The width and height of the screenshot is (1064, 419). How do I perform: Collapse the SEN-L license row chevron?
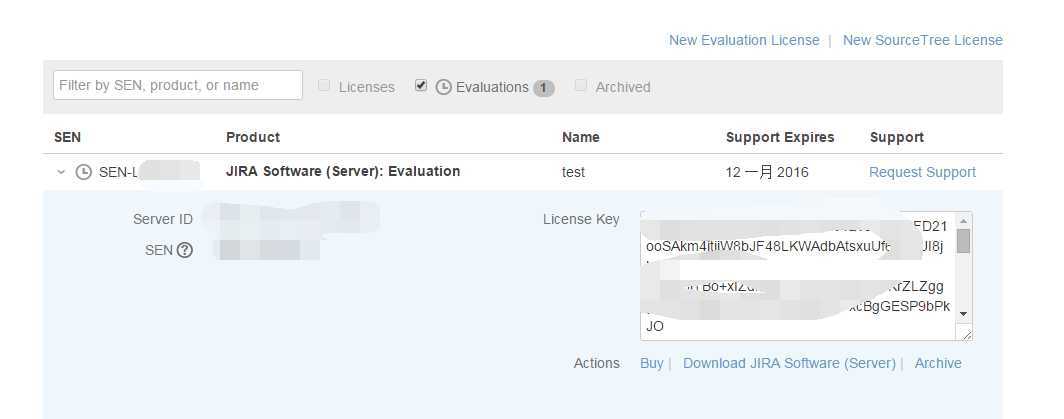61,172
